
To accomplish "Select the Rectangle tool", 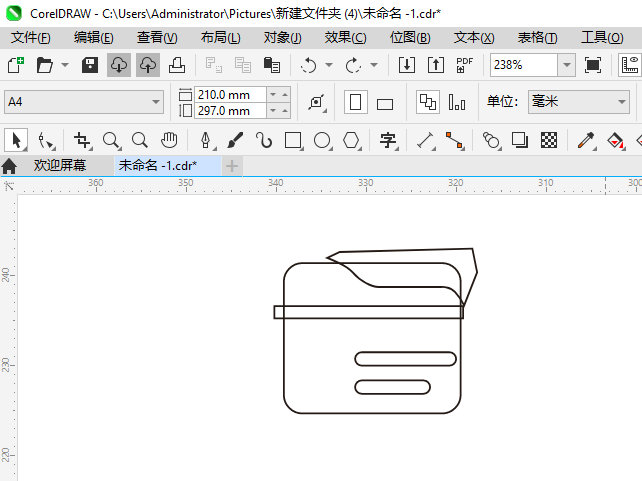I will tap(294, 140).
